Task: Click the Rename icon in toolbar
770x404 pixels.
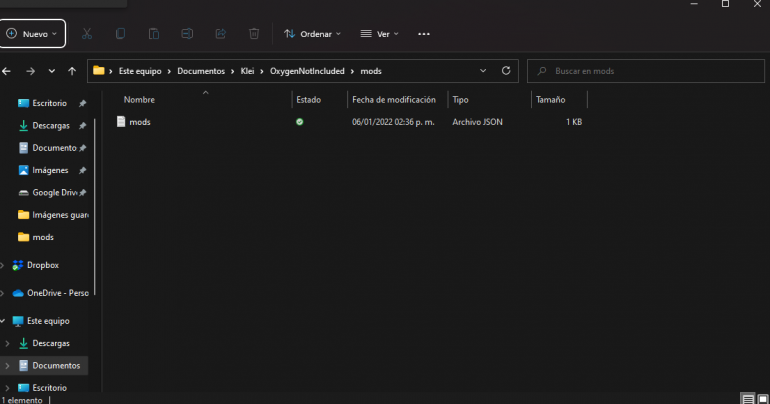Action: click(x=187, y=34)
